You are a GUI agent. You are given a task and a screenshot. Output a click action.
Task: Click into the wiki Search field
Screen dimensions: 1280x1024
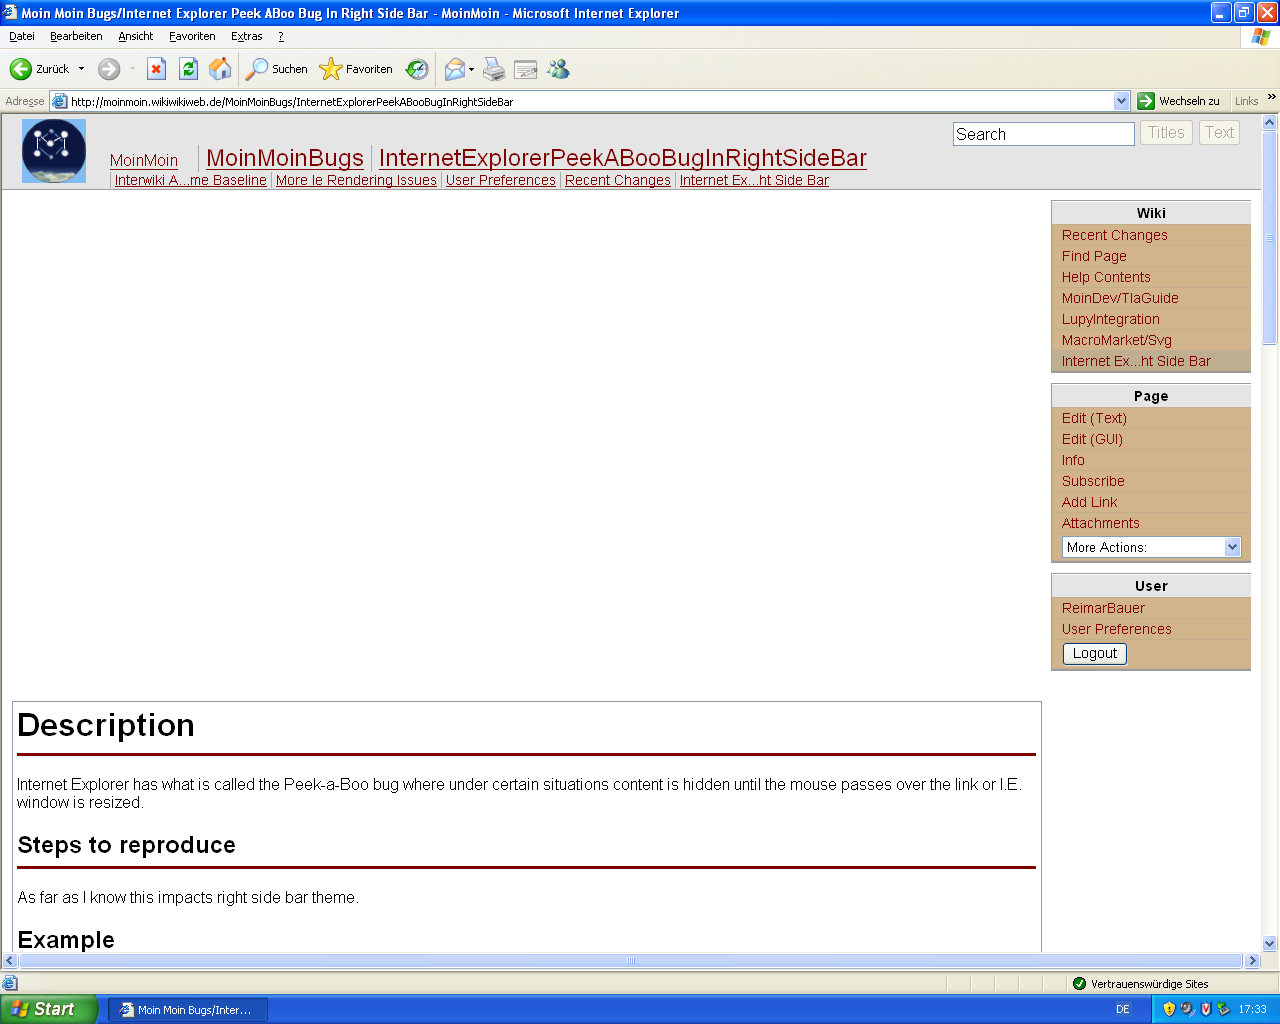point(1043,134)
